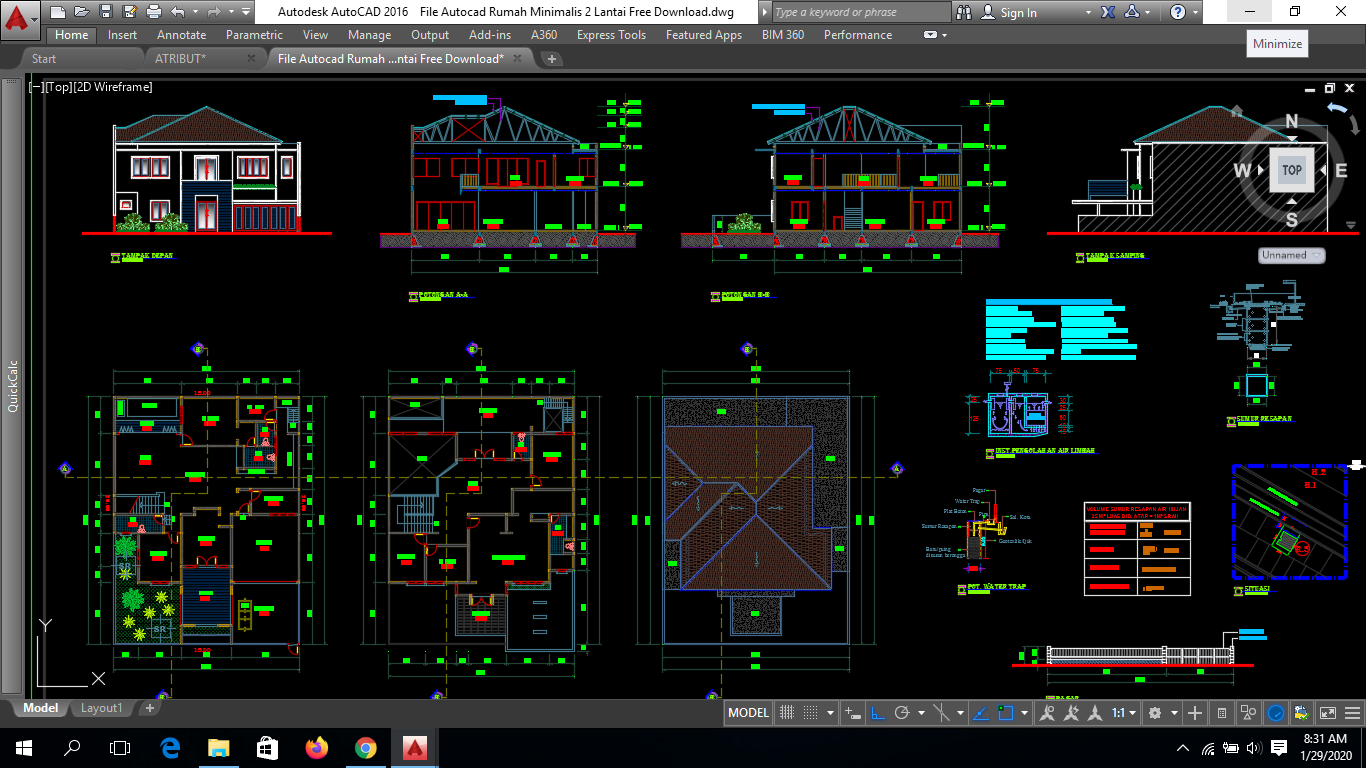Open the Annotate ribbon tab

pyautogui.click(x=181, y=35)
